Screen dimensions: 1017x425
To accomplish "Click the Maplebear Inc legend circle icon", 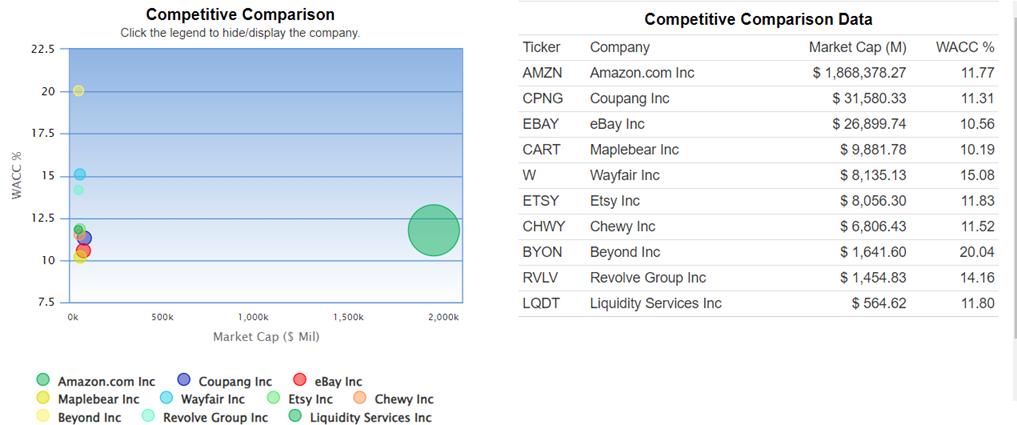I will click(x=43, y=399).
